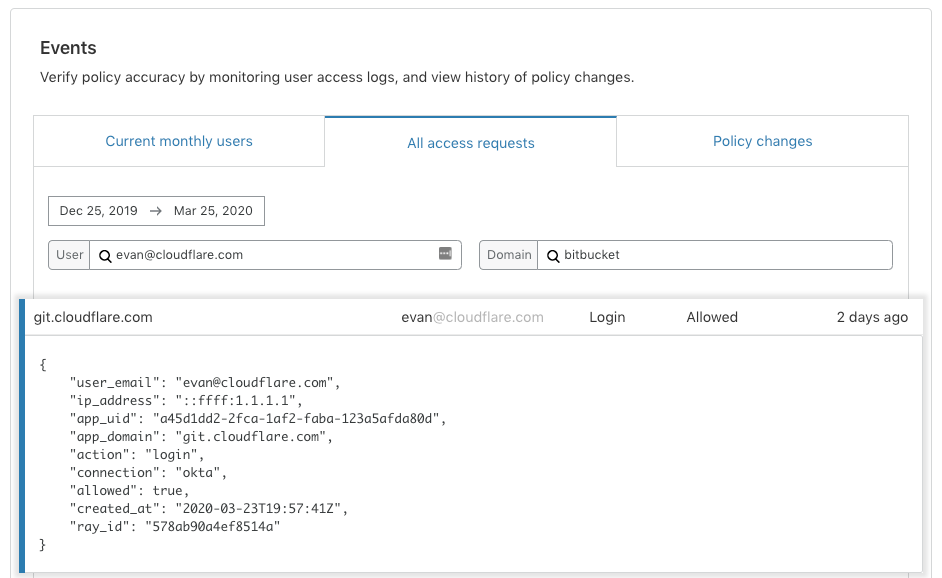Click the User label next to the search

69,255
